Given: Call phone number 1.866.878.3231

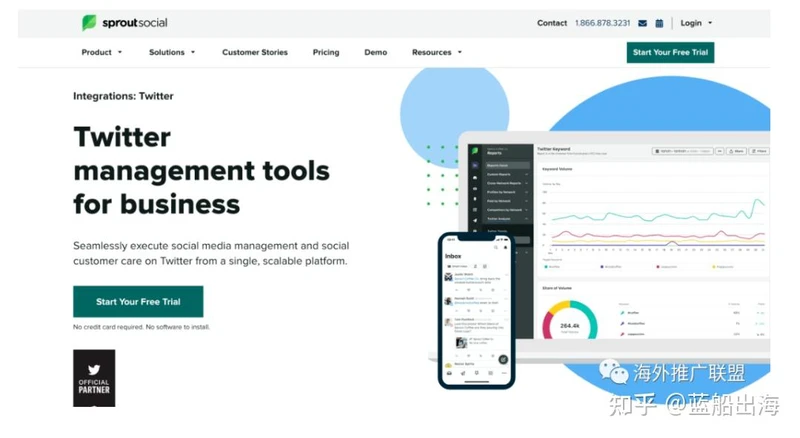Looking at the screenshot, I should [602, 23].
